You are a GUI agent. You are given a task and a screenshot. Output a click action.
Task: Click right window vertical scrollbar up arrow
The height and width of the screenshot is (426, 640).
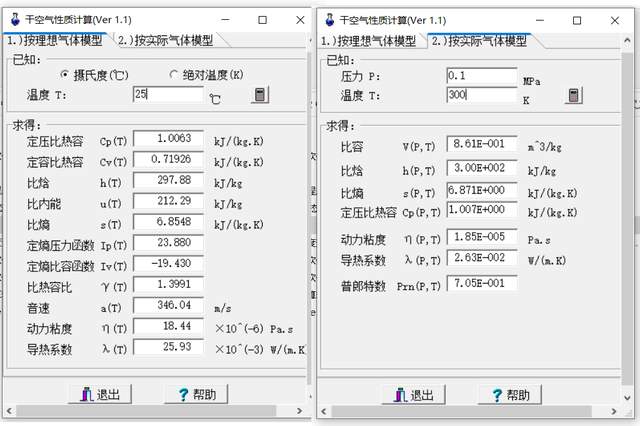click(627, 40)
